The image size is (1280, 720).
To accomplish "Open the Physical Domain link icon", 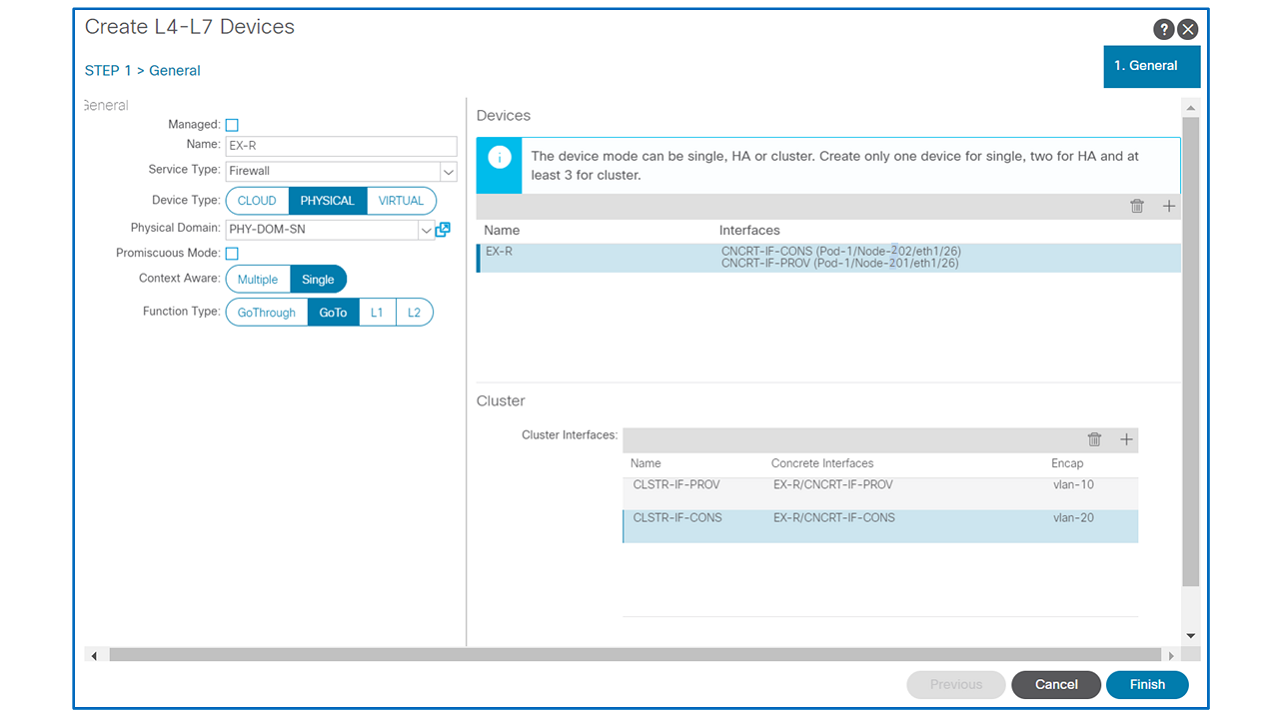I will (x=443, y=229).
